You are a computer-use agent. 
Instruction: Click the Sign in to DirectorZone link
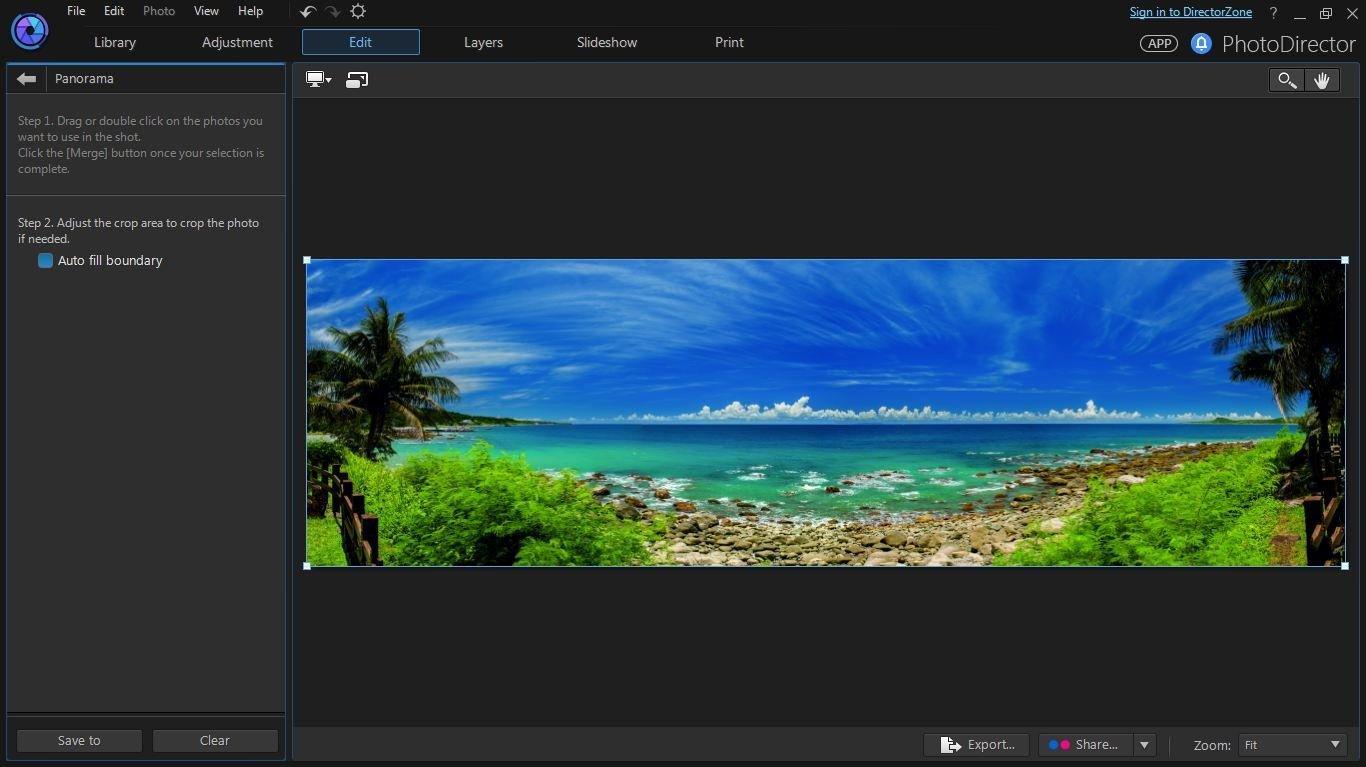pyautogui.click(x=1190, y=11)
